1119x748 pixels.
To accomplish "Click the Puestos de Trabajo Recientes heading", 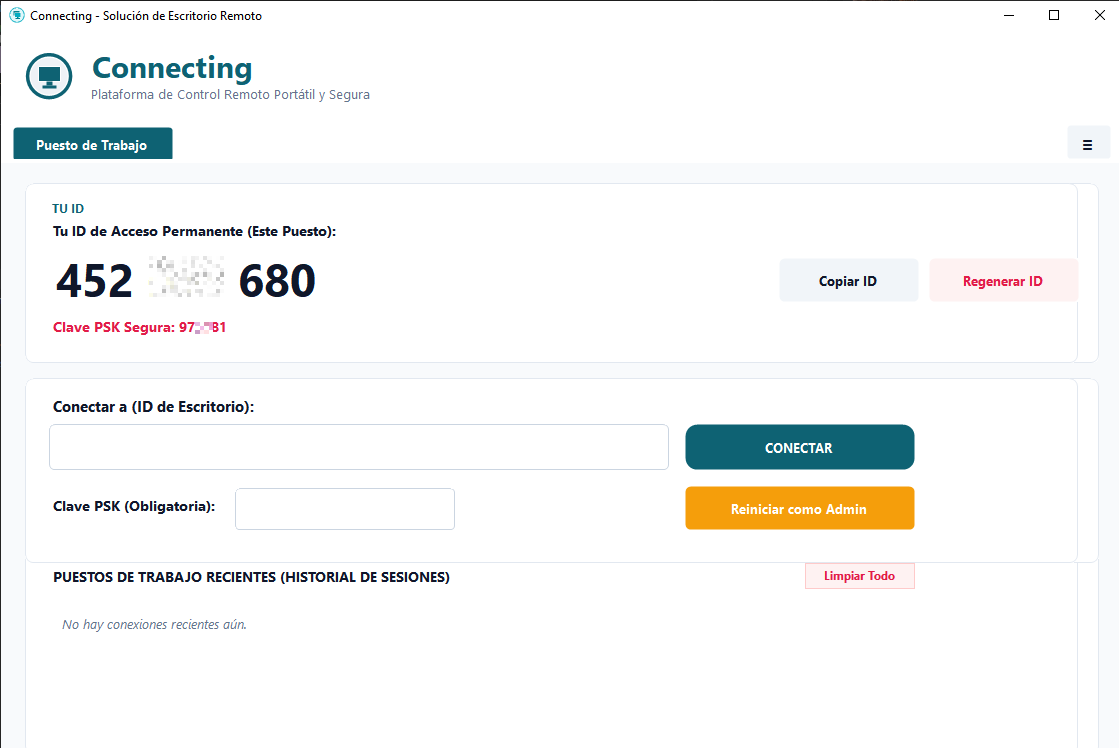I will (x=251, y=577).
